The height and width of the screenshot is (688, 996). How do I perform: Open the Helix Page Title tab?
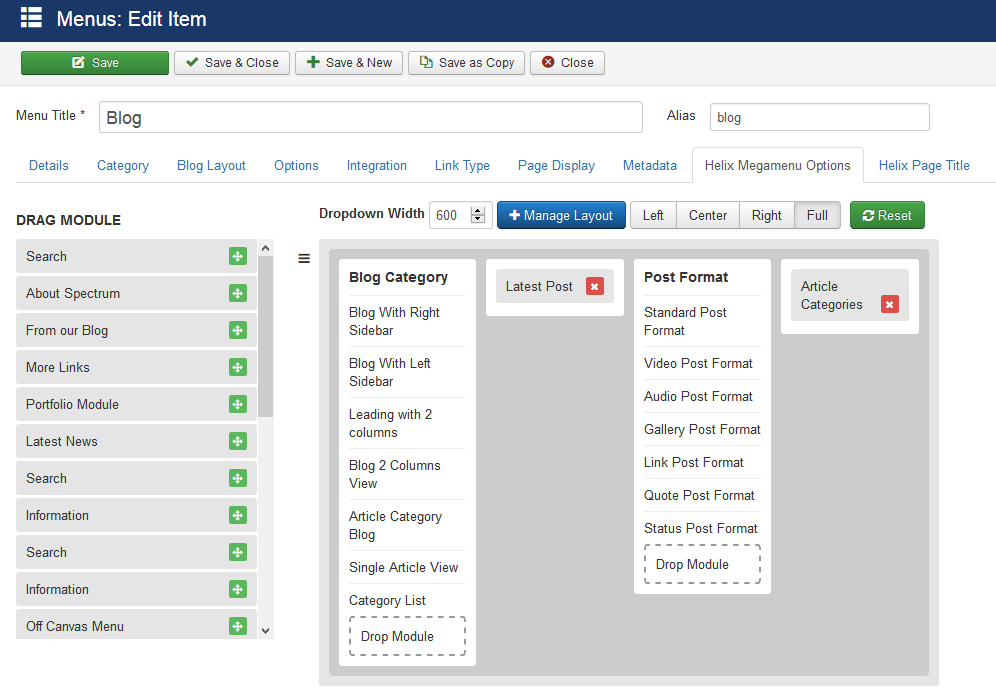(924, 166)
